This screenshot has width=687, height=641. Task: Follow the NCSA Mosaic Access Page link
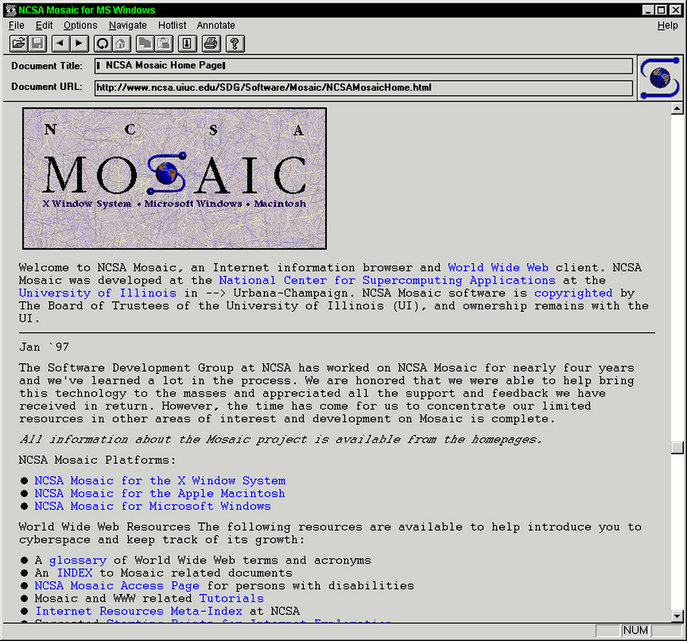click(x=117, y=586)
